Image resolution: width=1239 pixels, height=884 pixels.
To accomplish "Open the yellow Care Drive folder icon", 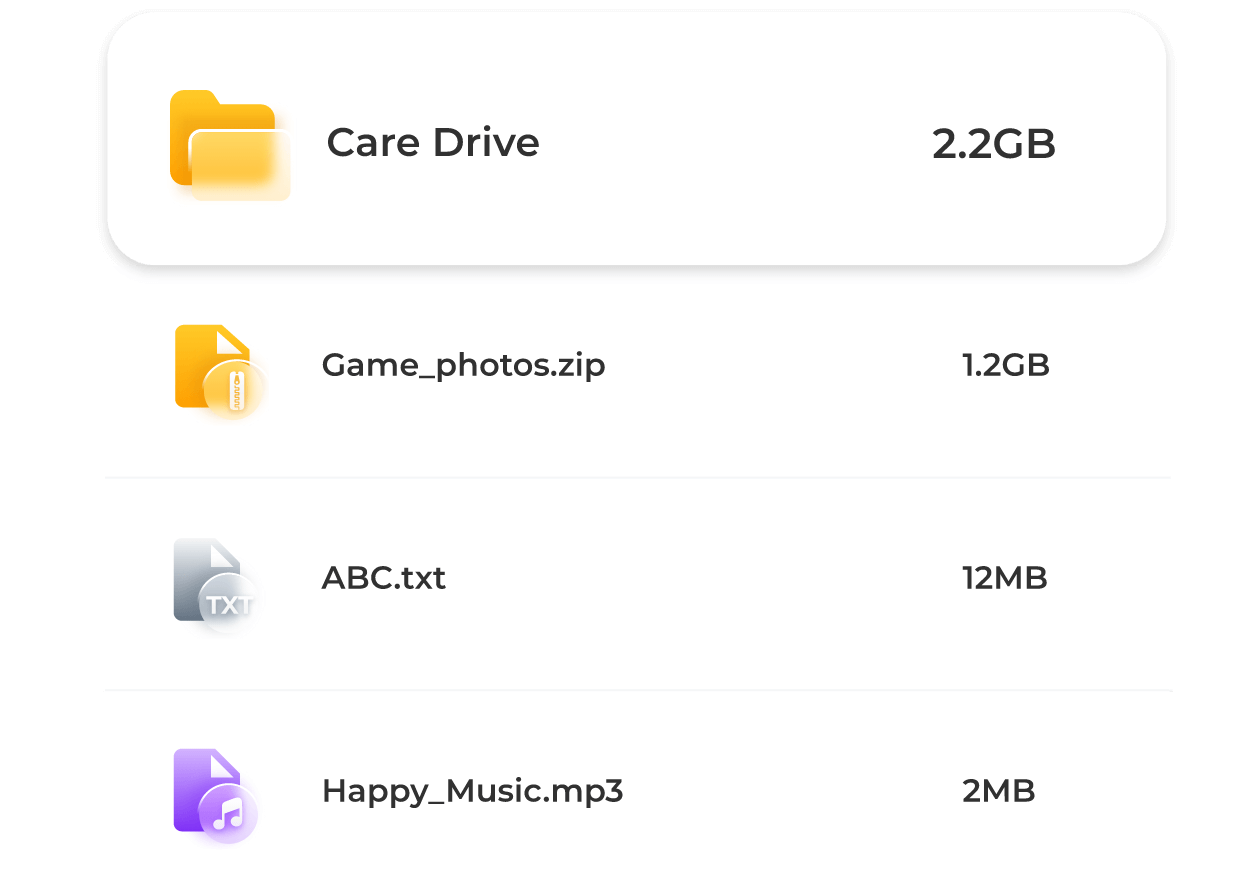I will [230, 146].
